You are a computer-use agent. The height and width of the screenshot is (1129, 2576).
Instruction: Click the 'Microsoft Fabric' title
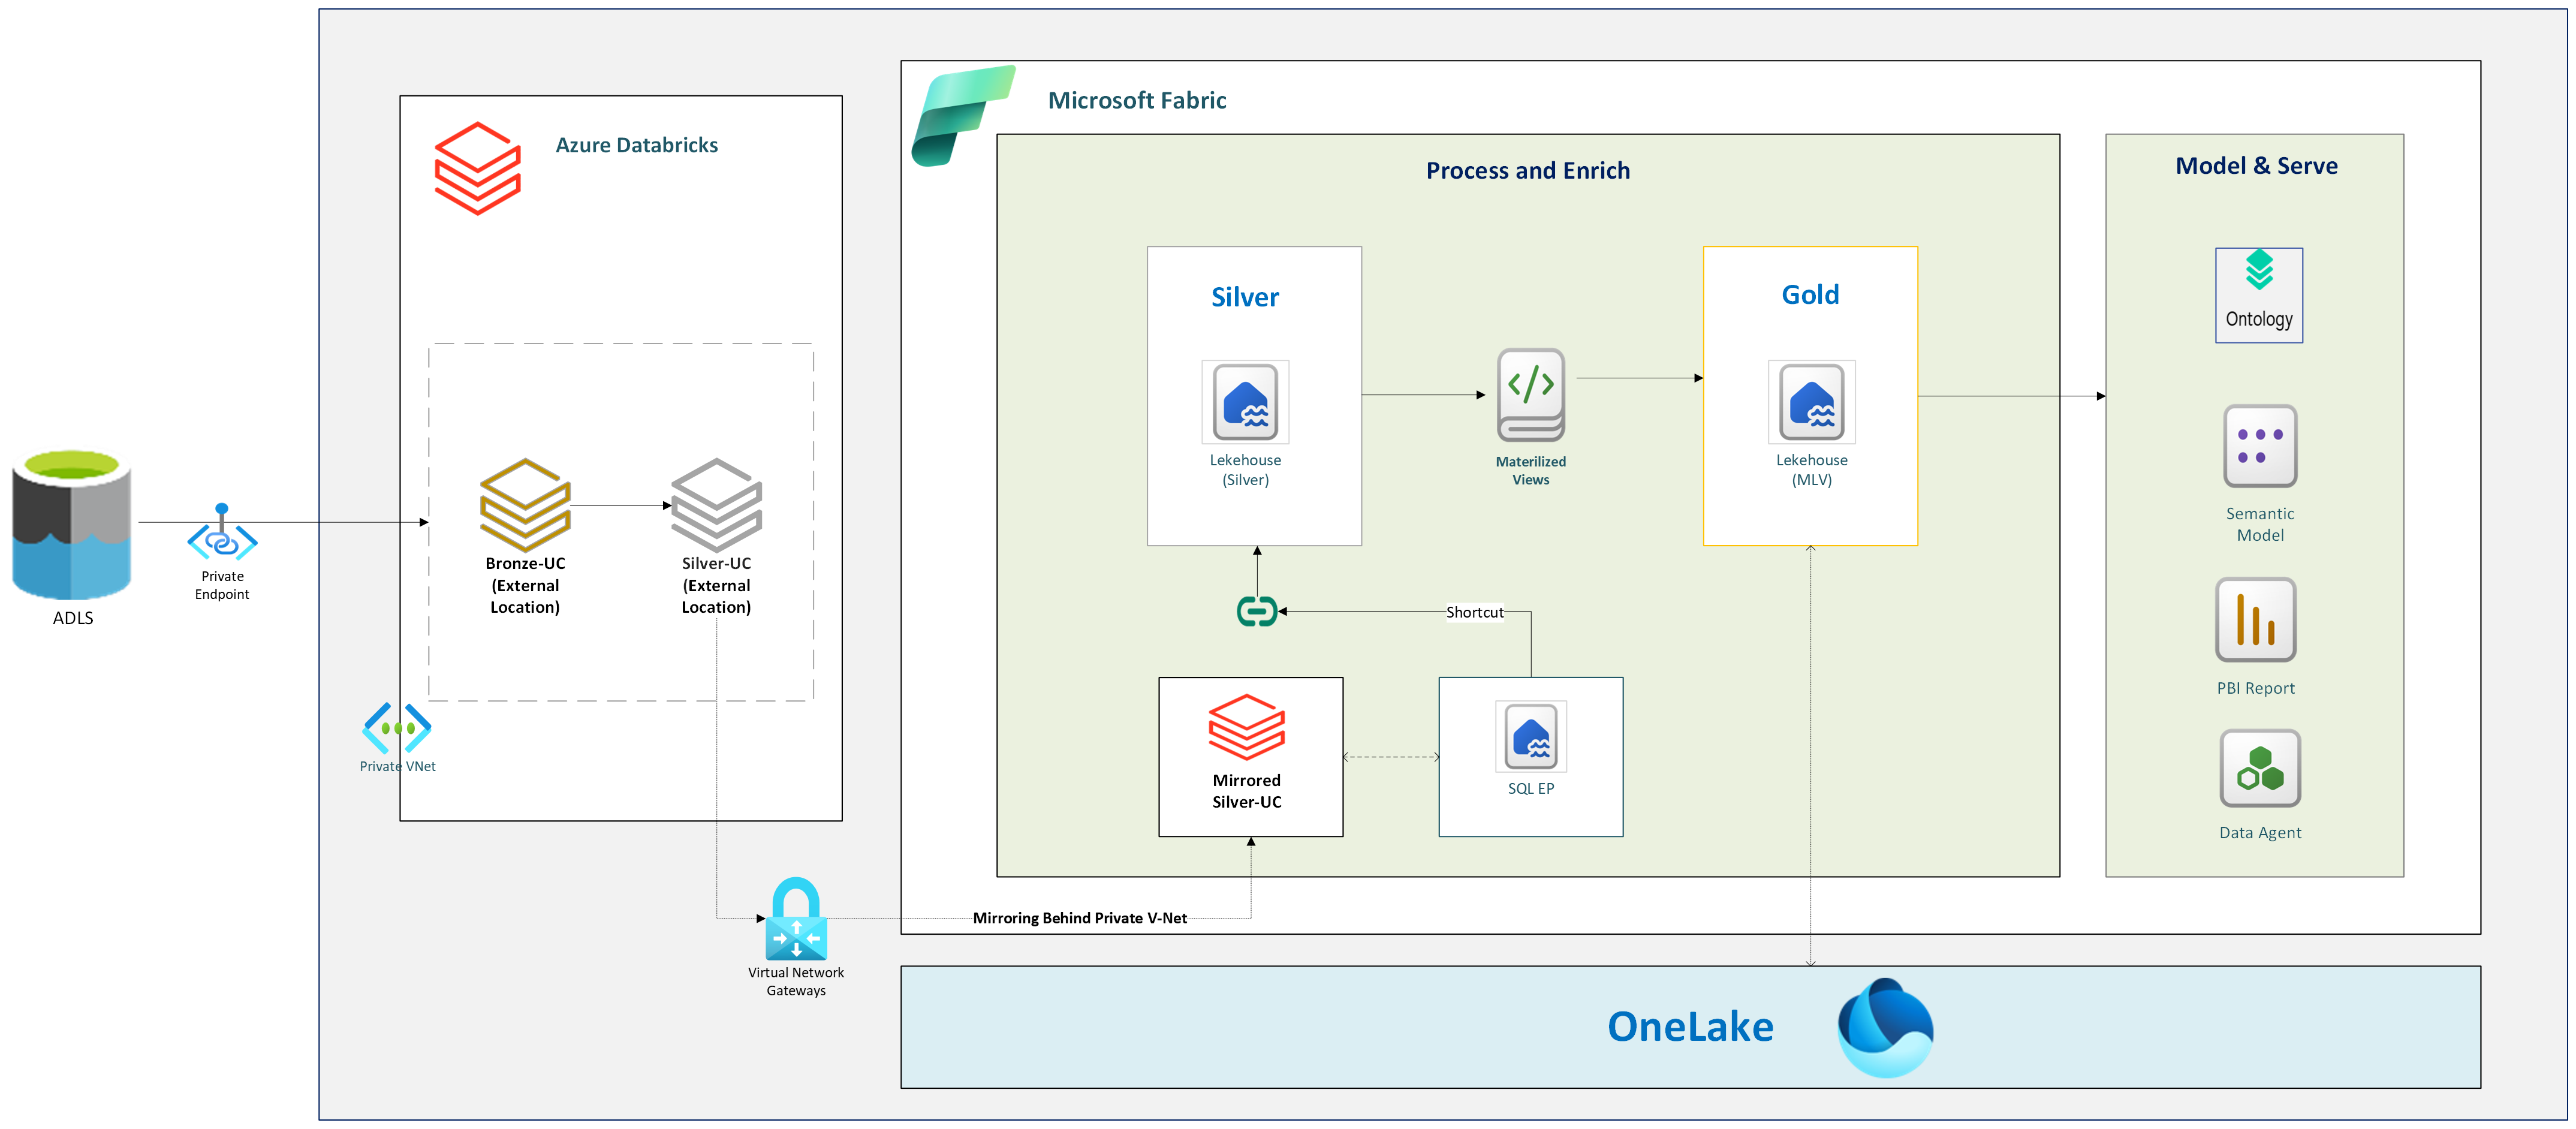(x=1137, y=100)
